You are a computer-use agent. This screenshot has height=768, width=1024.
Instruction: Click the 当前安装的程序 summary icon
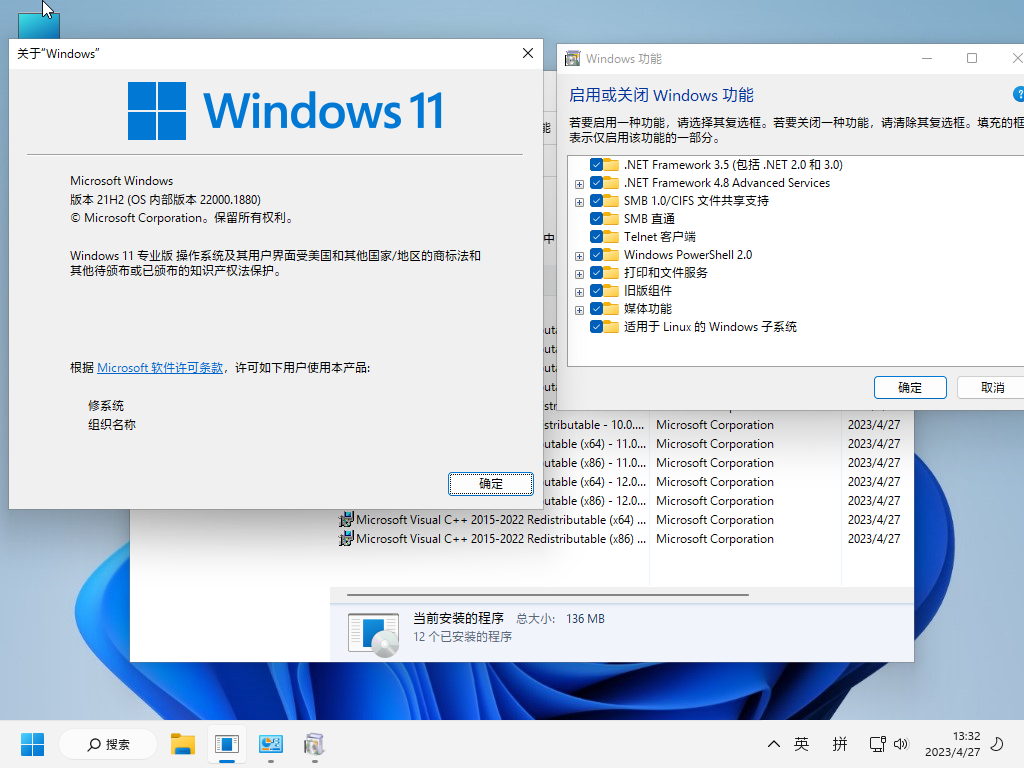pyautogui.click(x=373, y=633)
